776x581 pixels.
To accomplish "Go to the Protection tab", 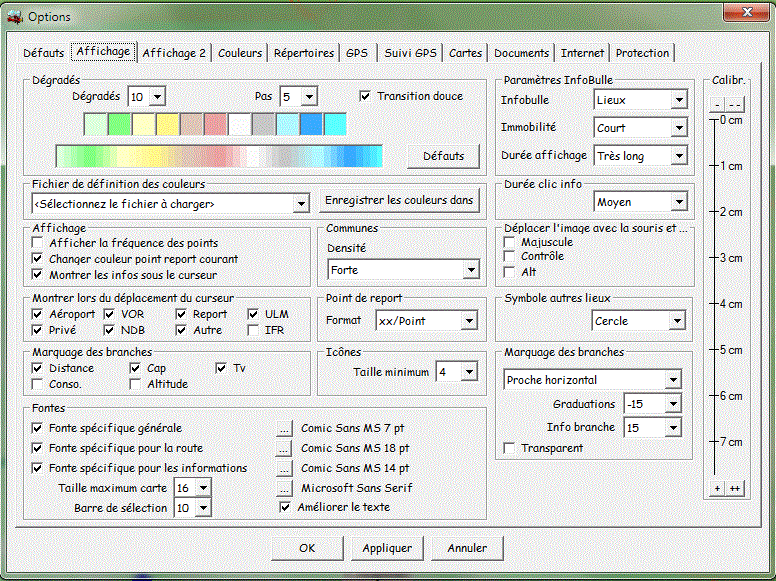I will (x=642, y=53).
